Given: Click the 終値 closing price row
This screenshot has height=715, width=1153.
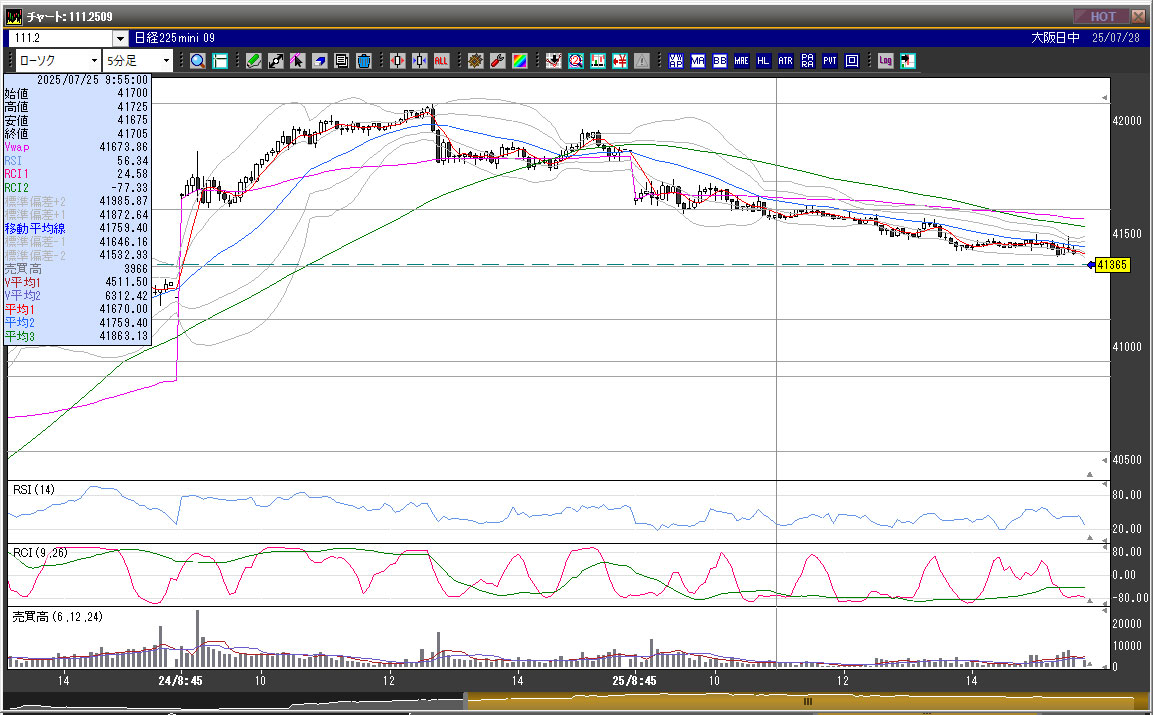Looking at the screenshot, I should pyautogui.click(x=76, y=134).
